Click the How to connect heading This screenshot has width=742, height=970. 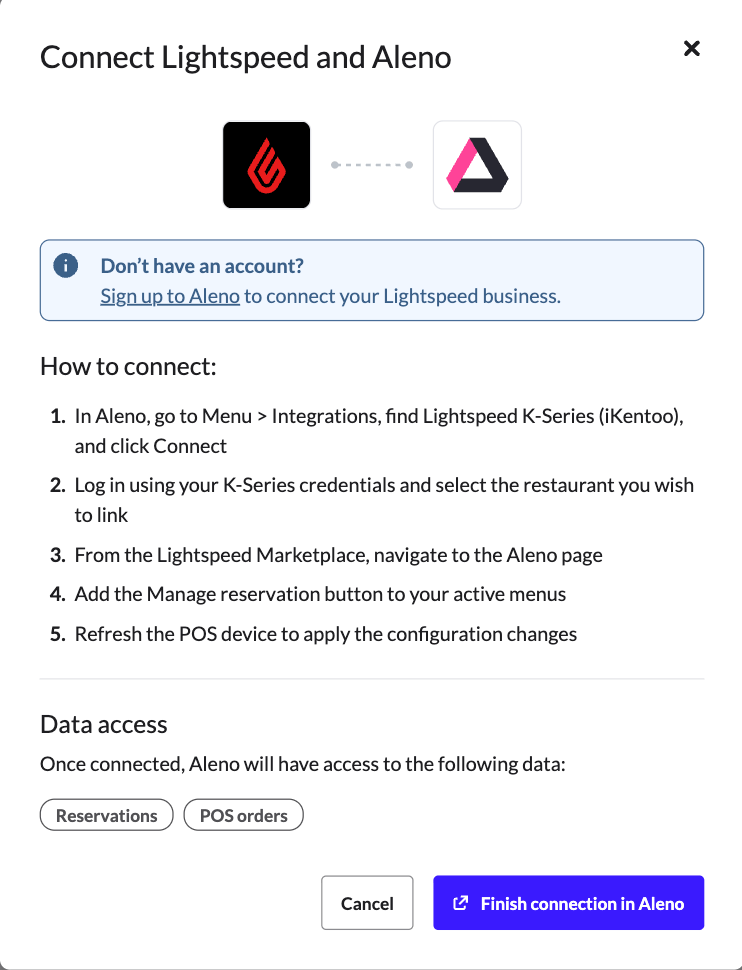pyautogui.click(x=128, y=366)
